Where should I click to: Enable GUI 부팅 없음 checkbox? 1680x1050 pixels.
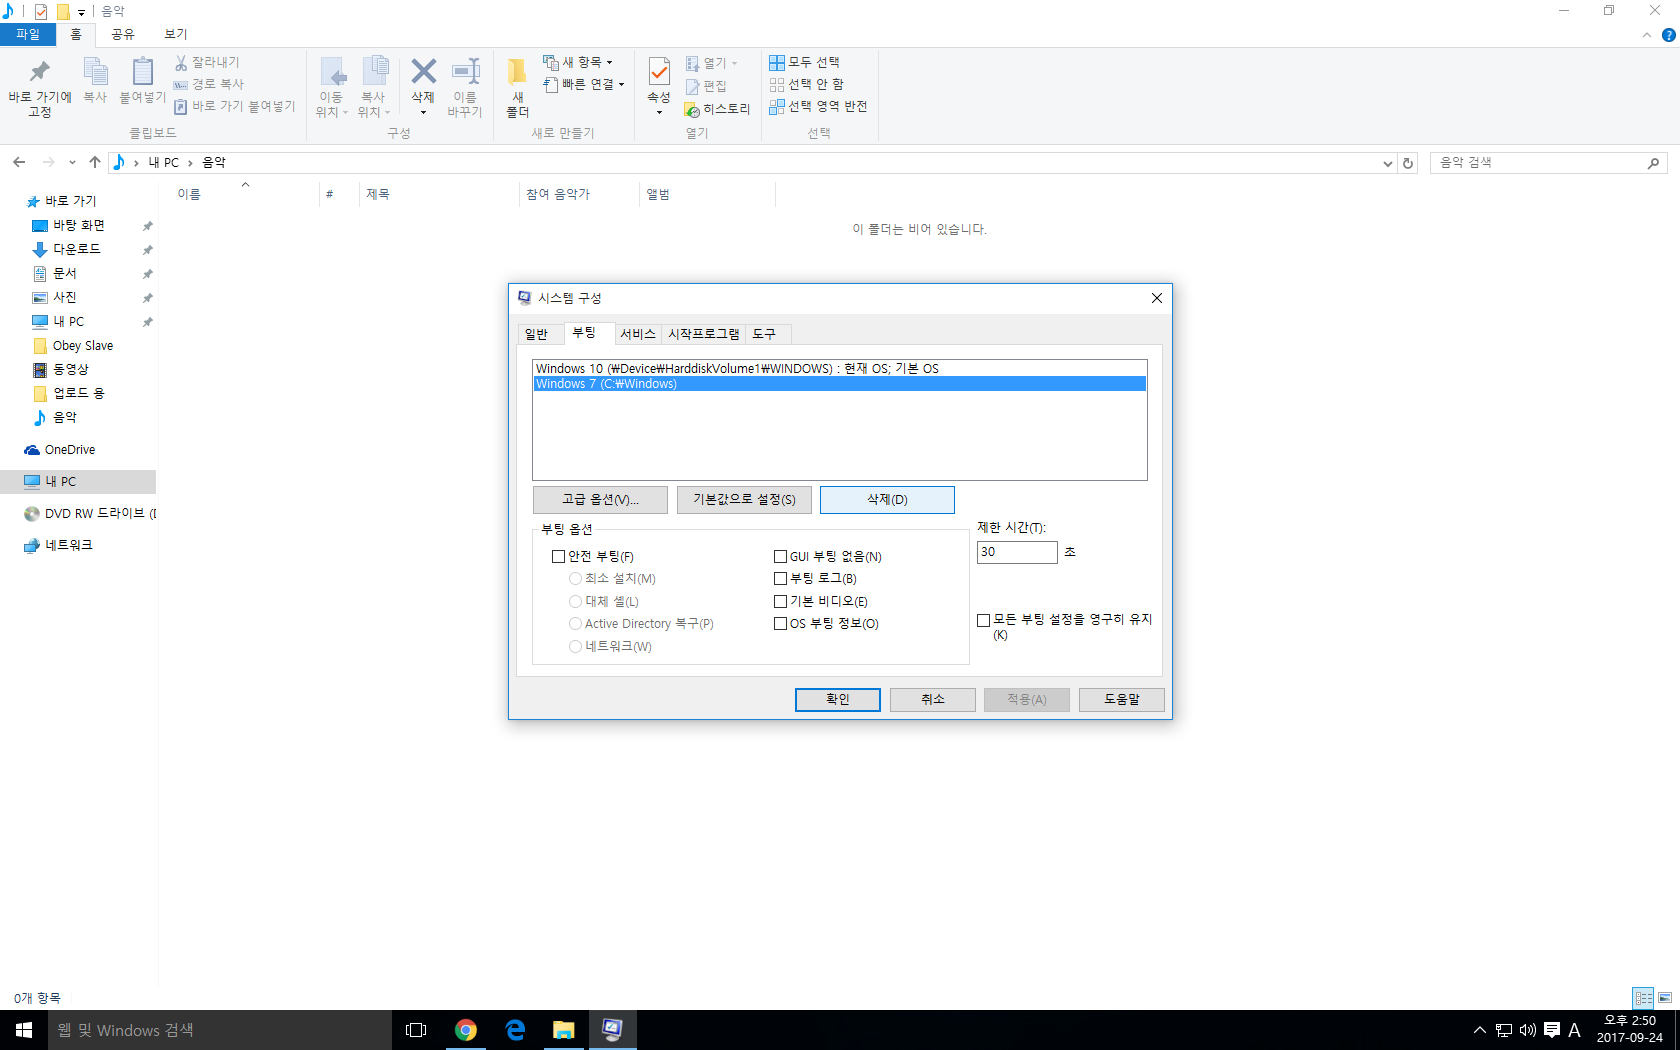[781, 556]
